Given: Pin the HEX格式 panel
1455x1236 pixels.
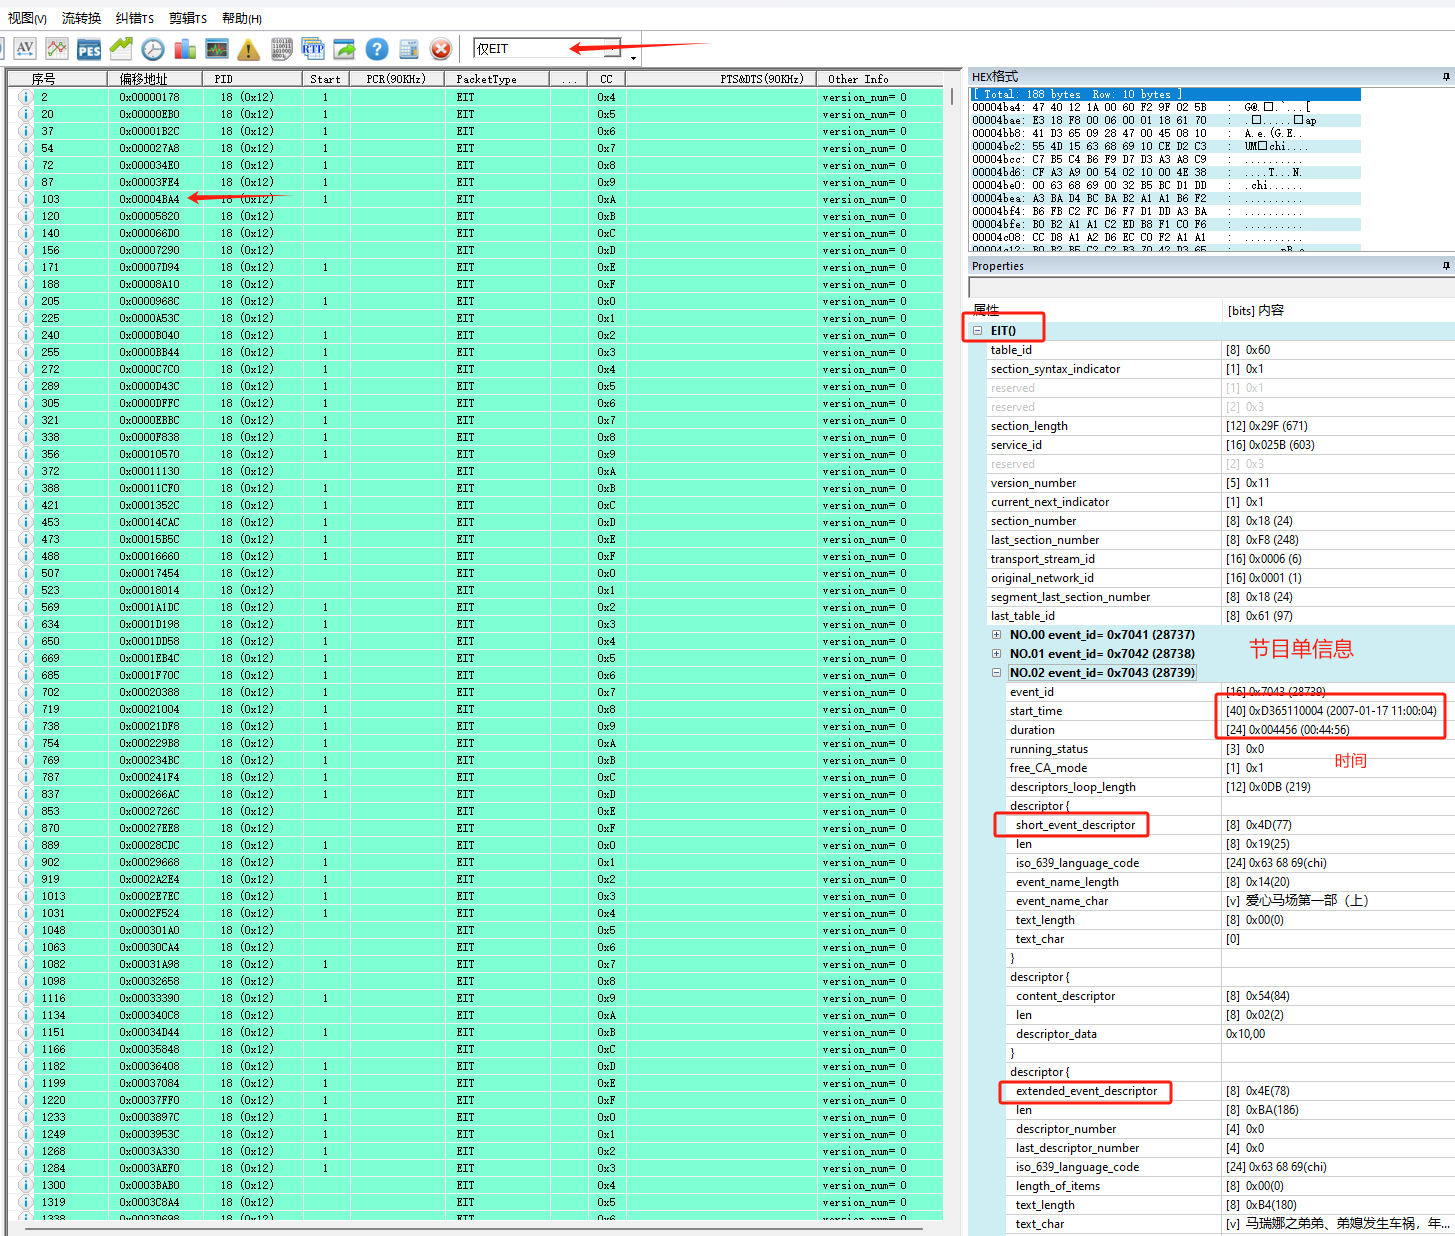Looking at the screenshot, I should click(x=1446, y=76).
